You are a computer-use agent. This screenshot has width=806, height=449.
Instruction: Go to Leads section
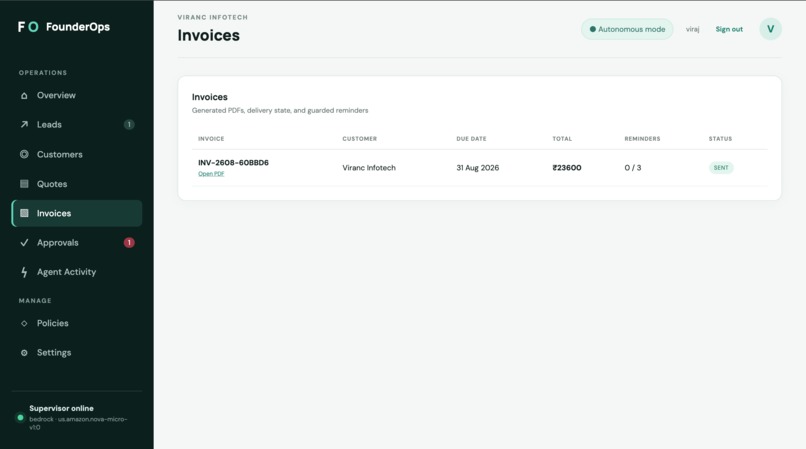(77, 124)
